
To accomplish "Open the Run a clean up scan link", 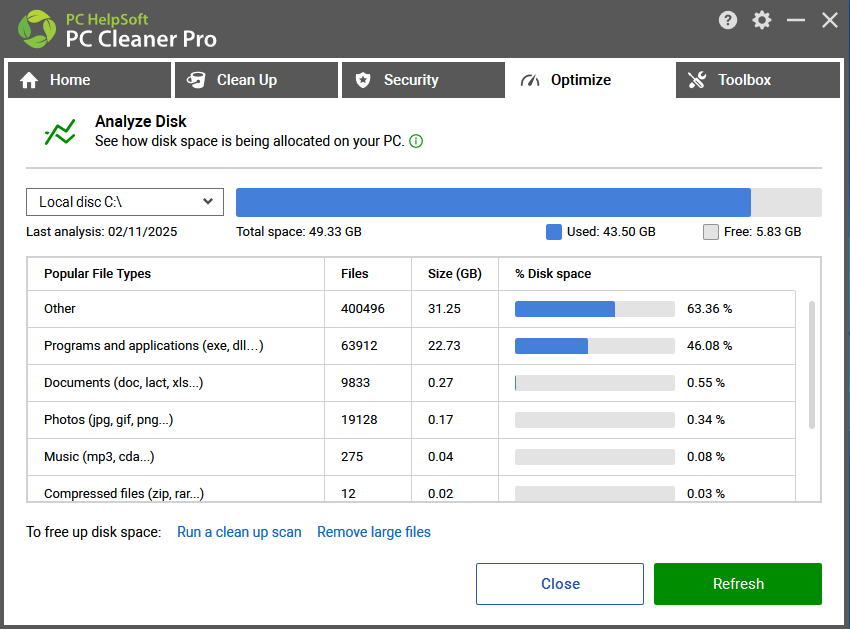I will coord(239,532).
